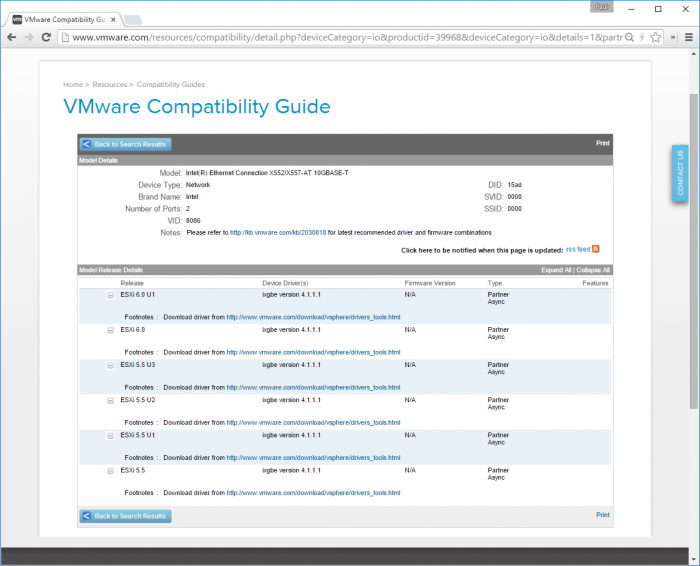Open the Resources breadcrumb link
The height and width of the screenshot is (566, 700).
pos(110,84)
